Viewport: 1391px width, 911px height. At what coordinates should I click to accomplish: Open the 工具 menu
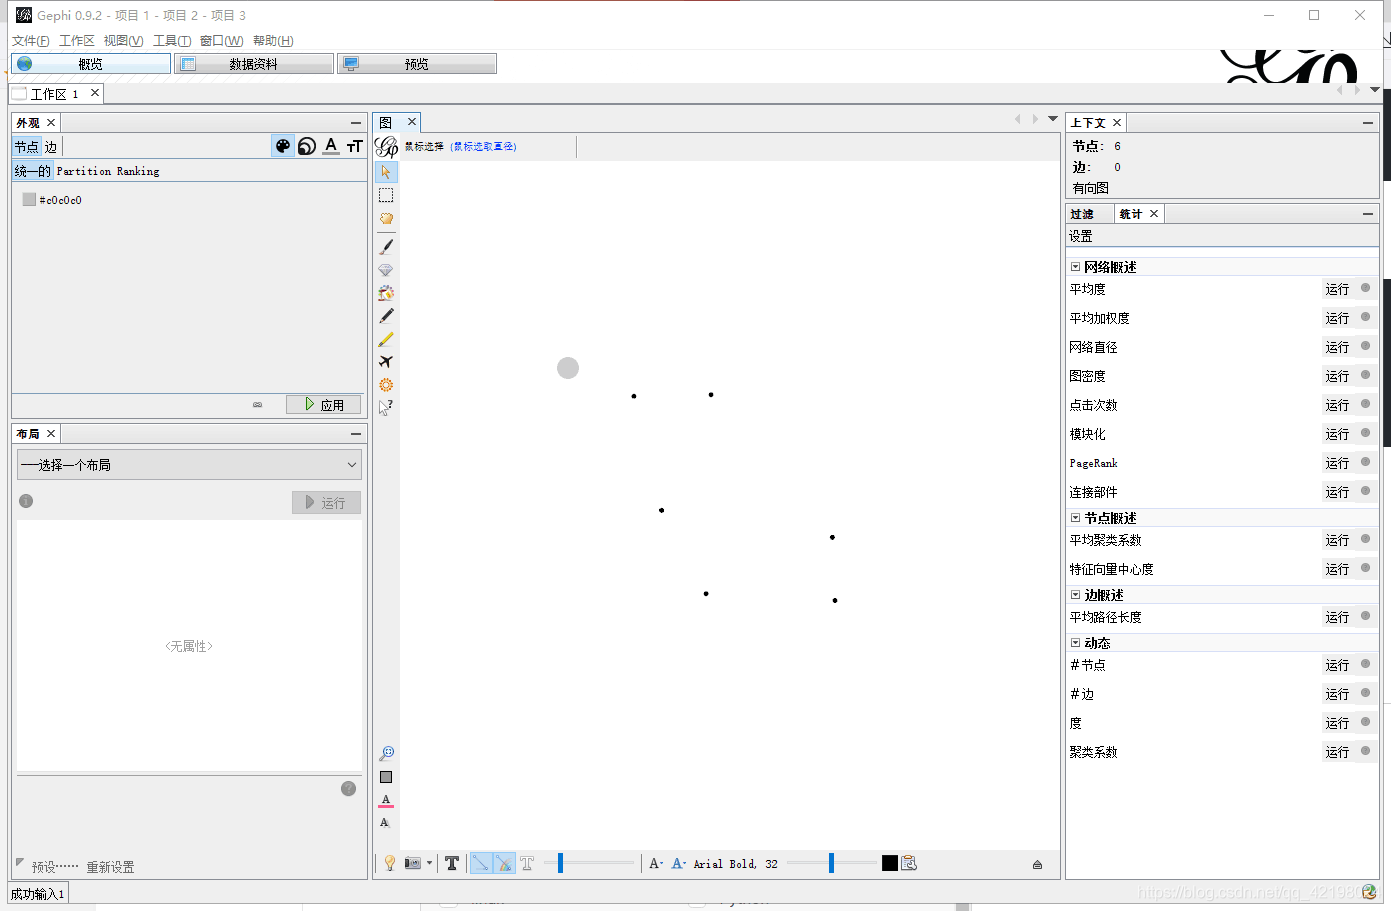172,41
